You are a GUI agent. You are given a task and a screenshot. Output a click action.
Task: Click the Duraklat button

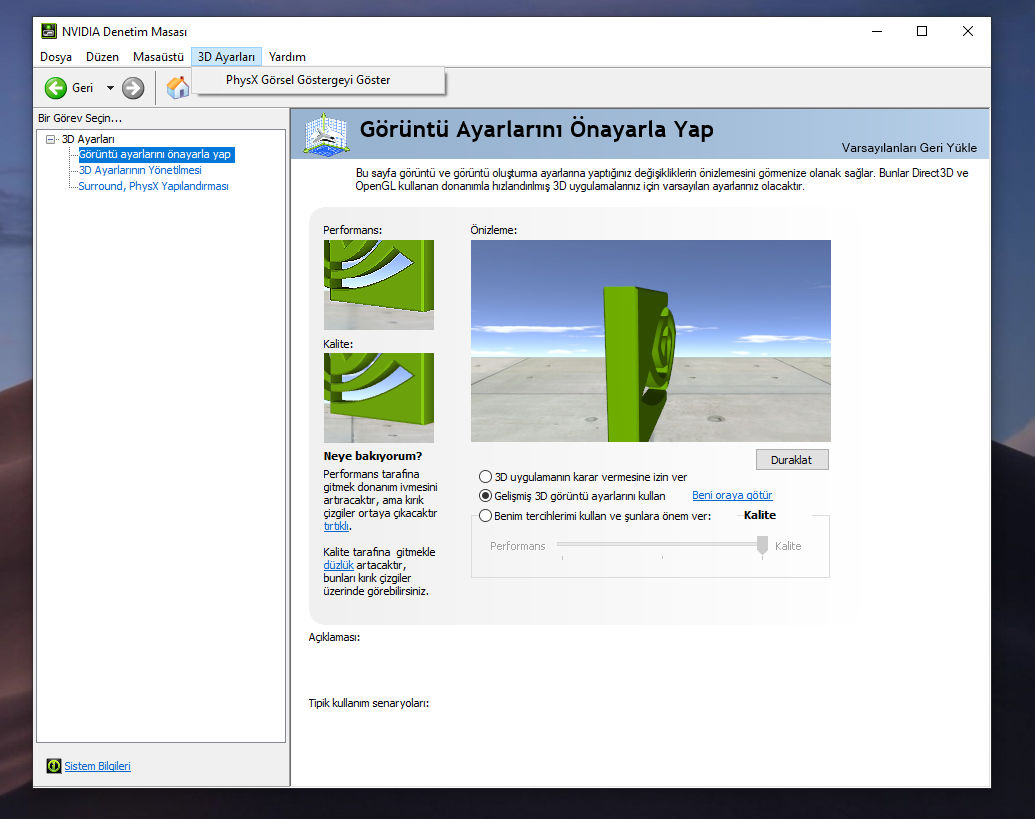791,460
